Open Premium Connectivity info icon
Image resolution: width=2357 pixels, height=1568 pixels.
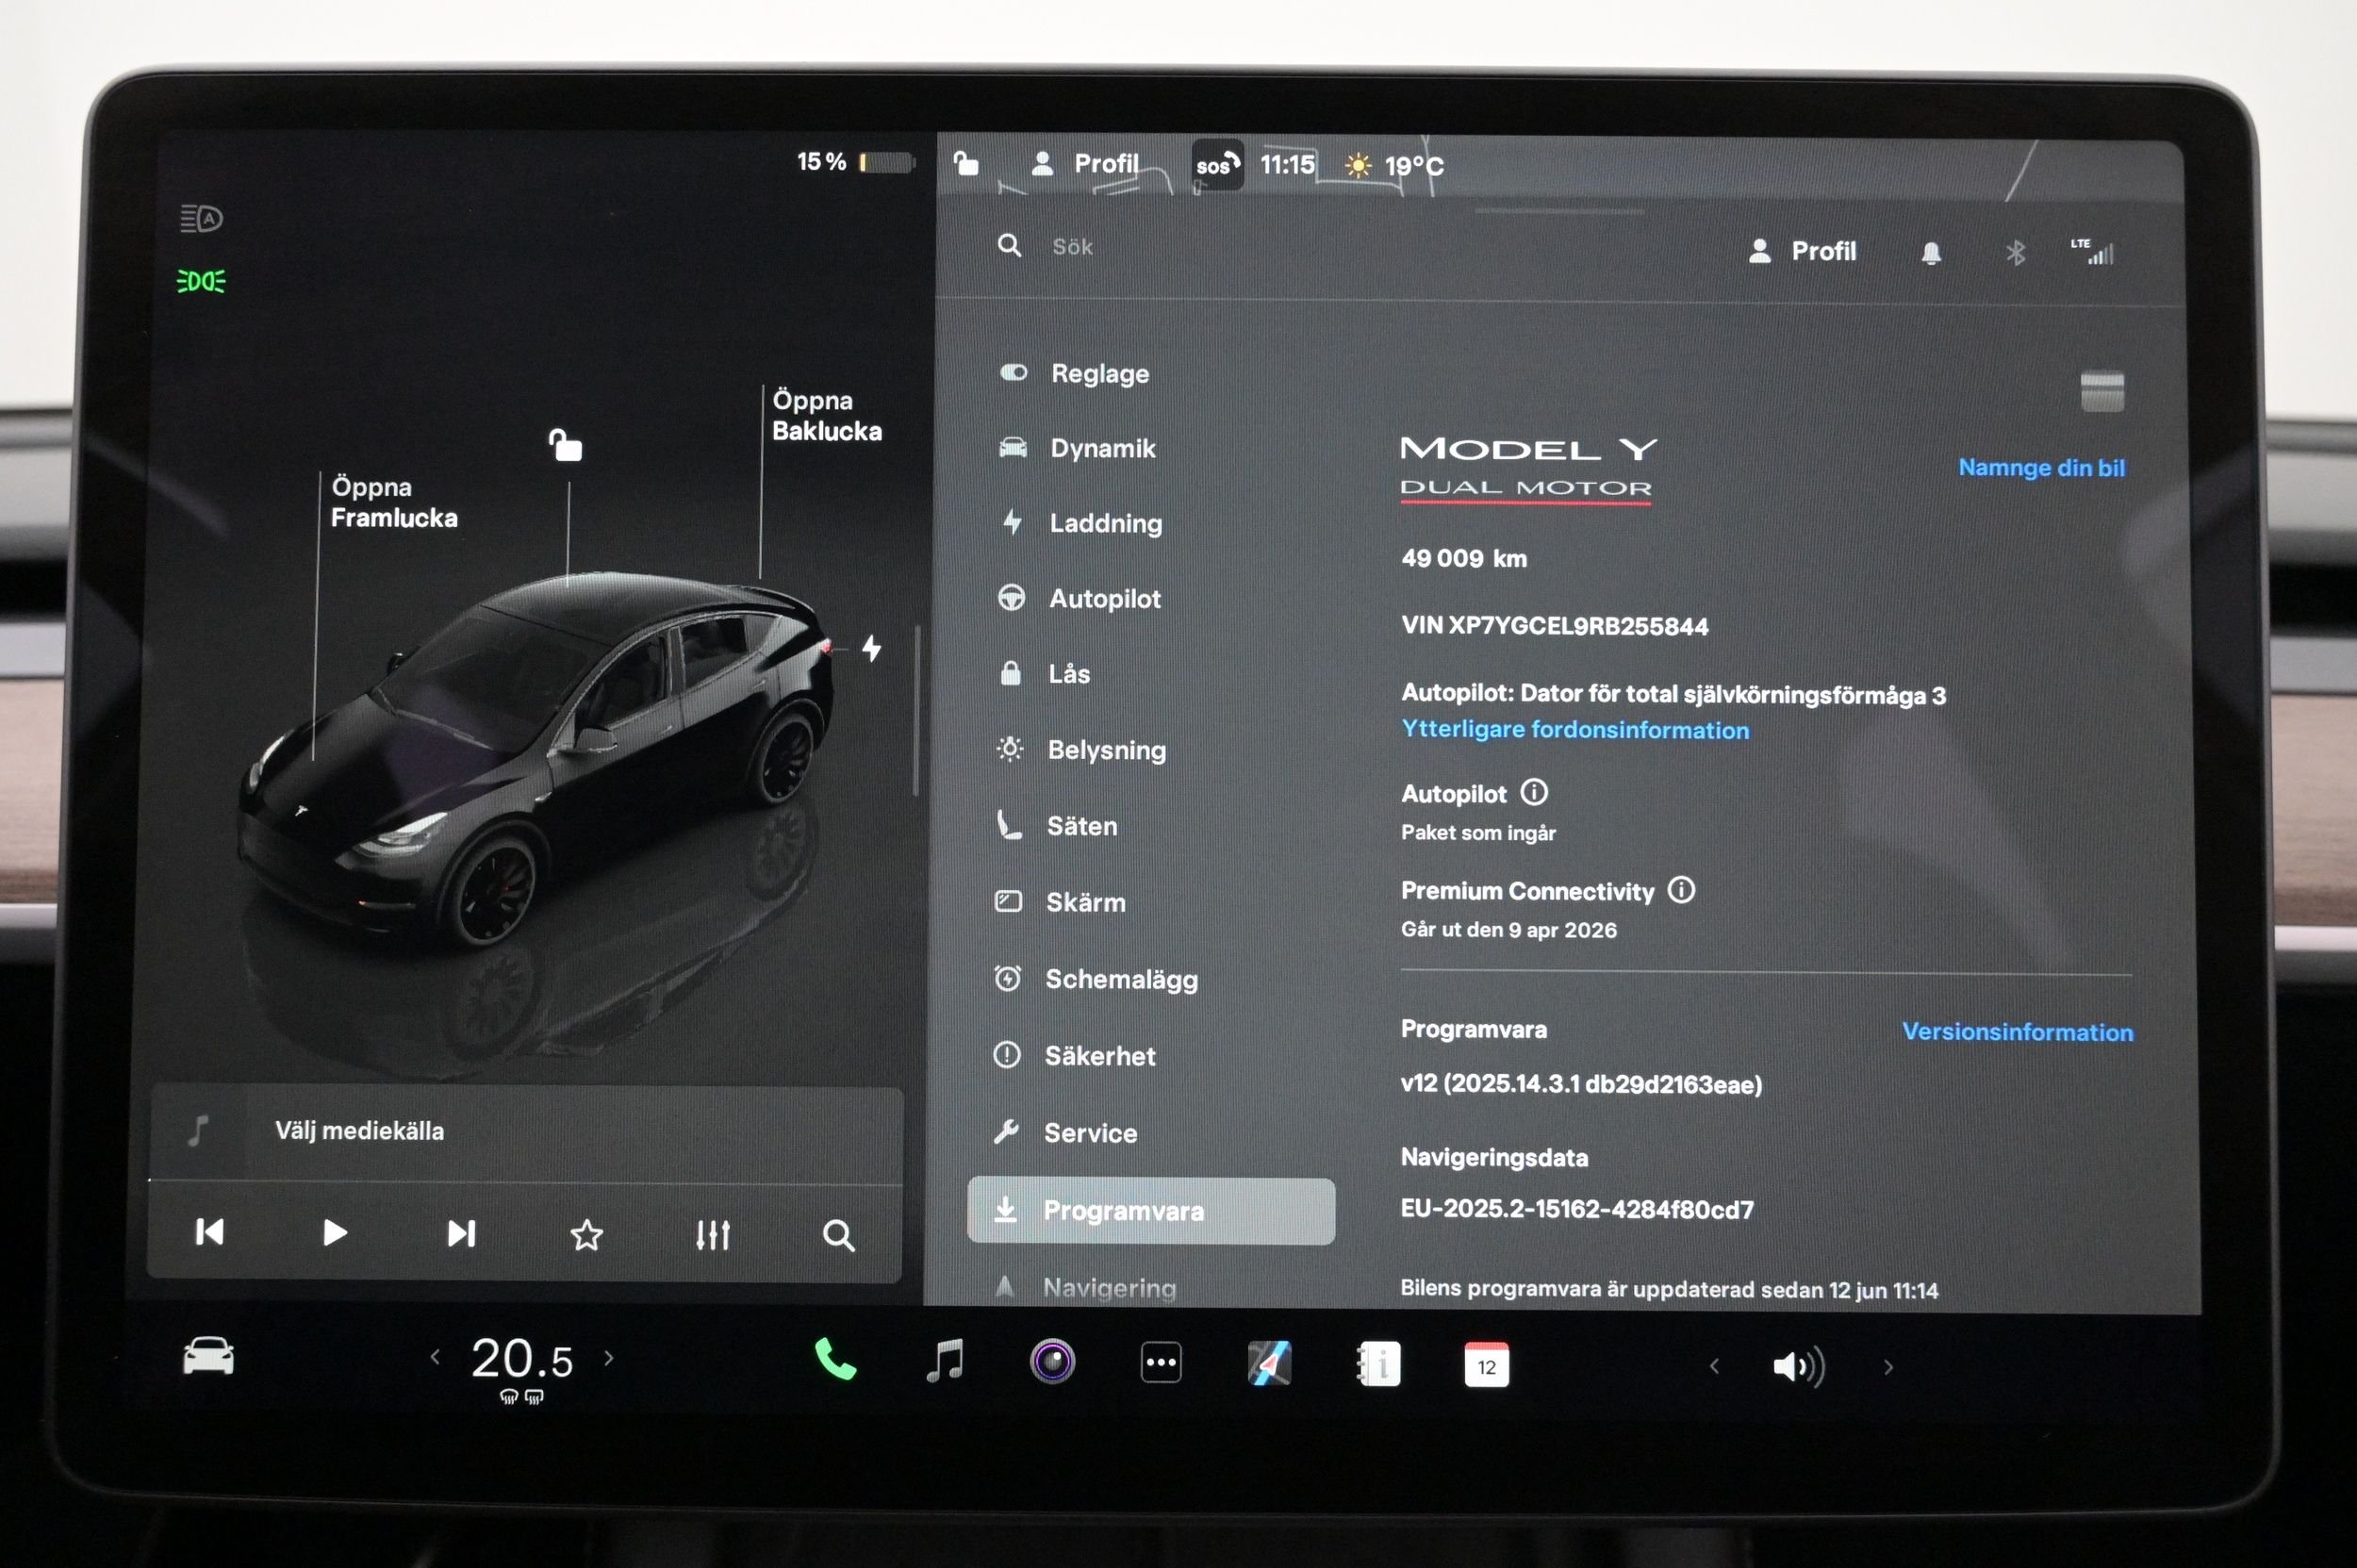pyautogui.click(x=1681, y=889)
